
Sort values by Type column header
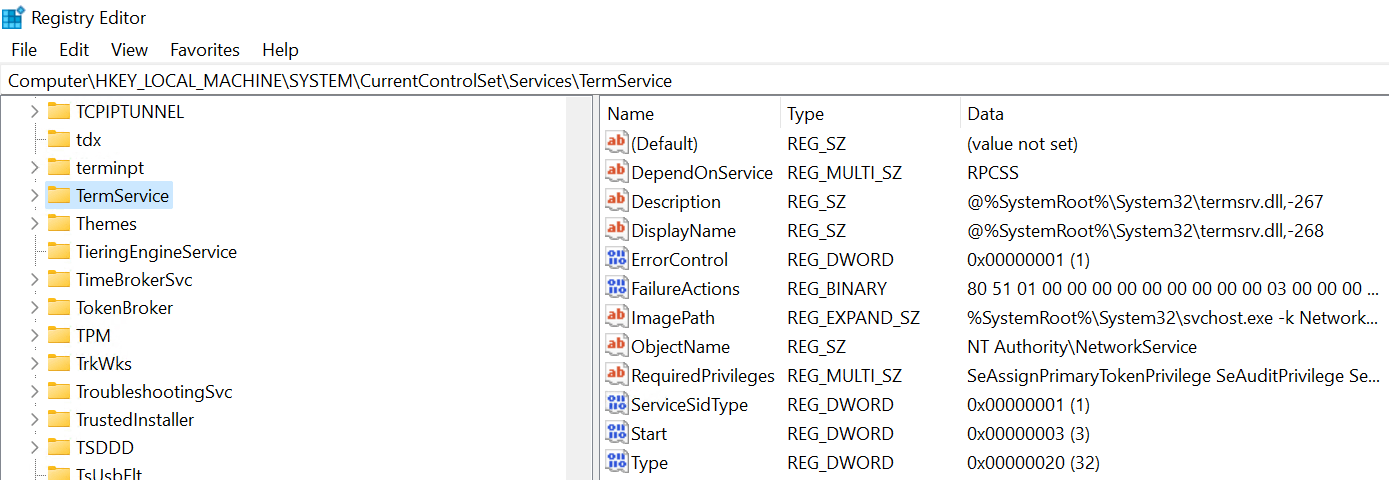tap(870, 114)
